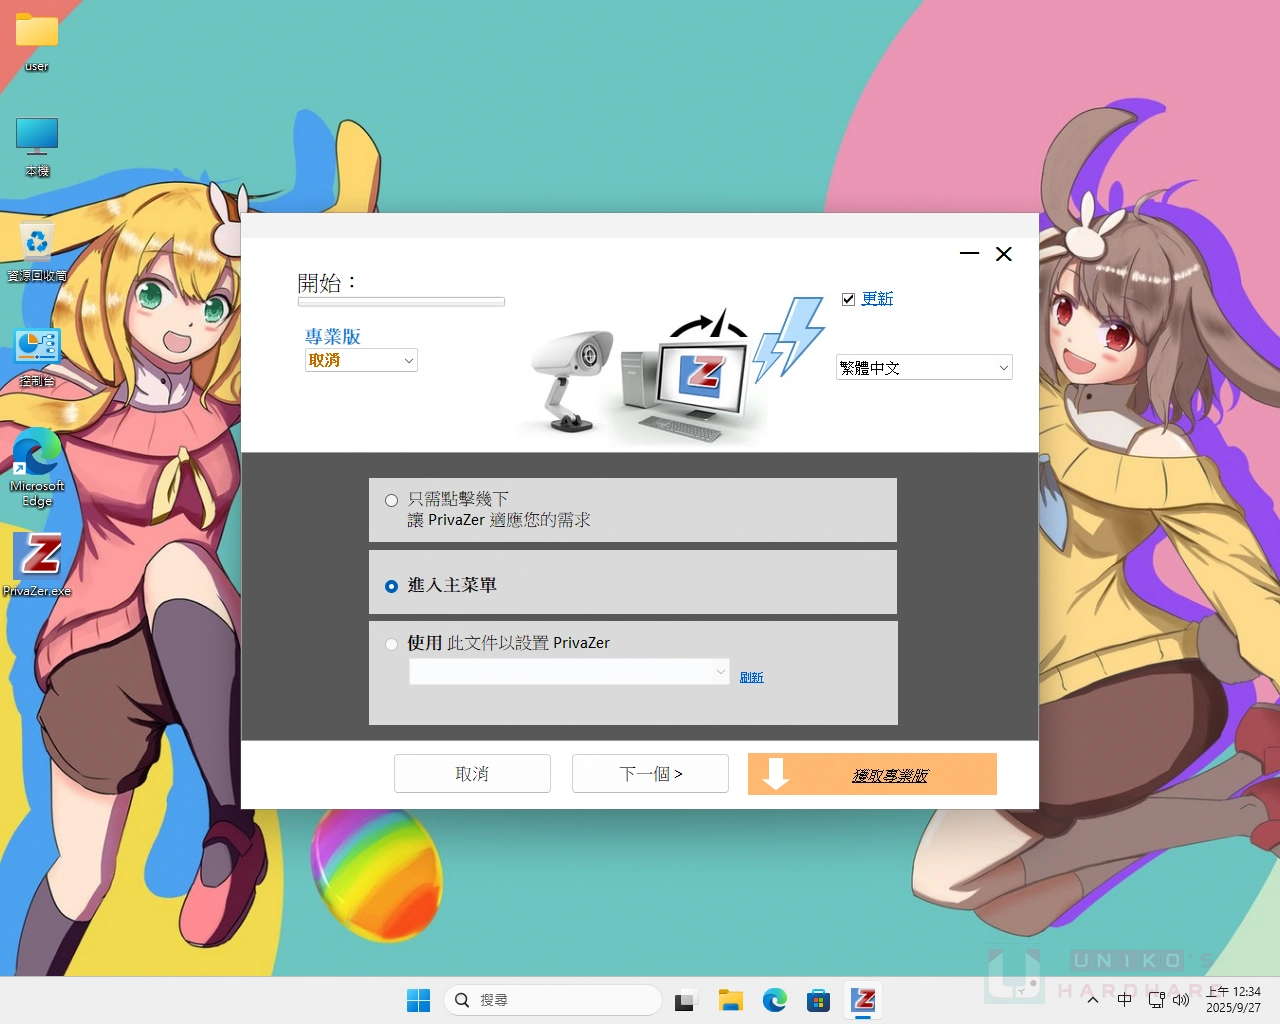Close the PrivaZer window
Image resolution: width=1280 pixels, height=1024 pixels.
click(1004, 254)
